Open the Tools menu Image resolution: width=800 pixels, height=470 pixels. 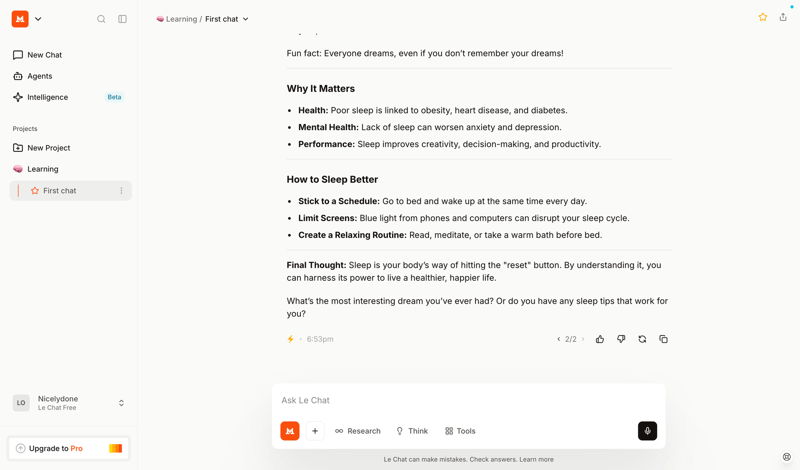(x=460, y=431)
